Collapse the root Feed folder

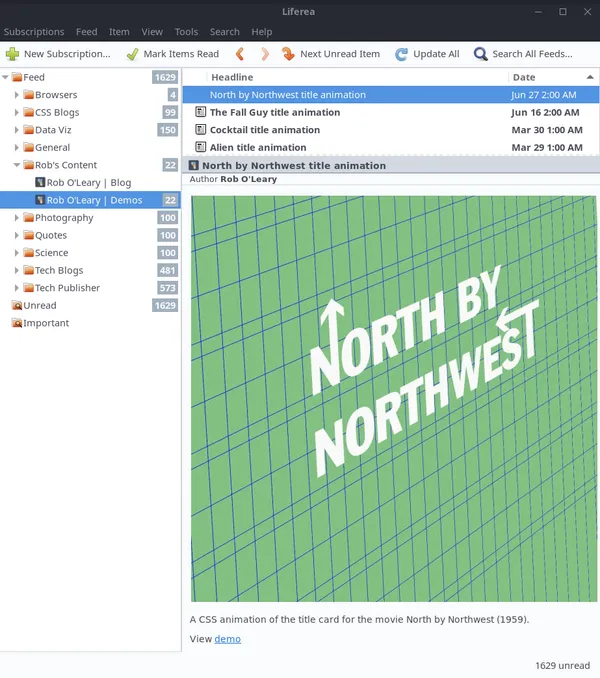5,77
